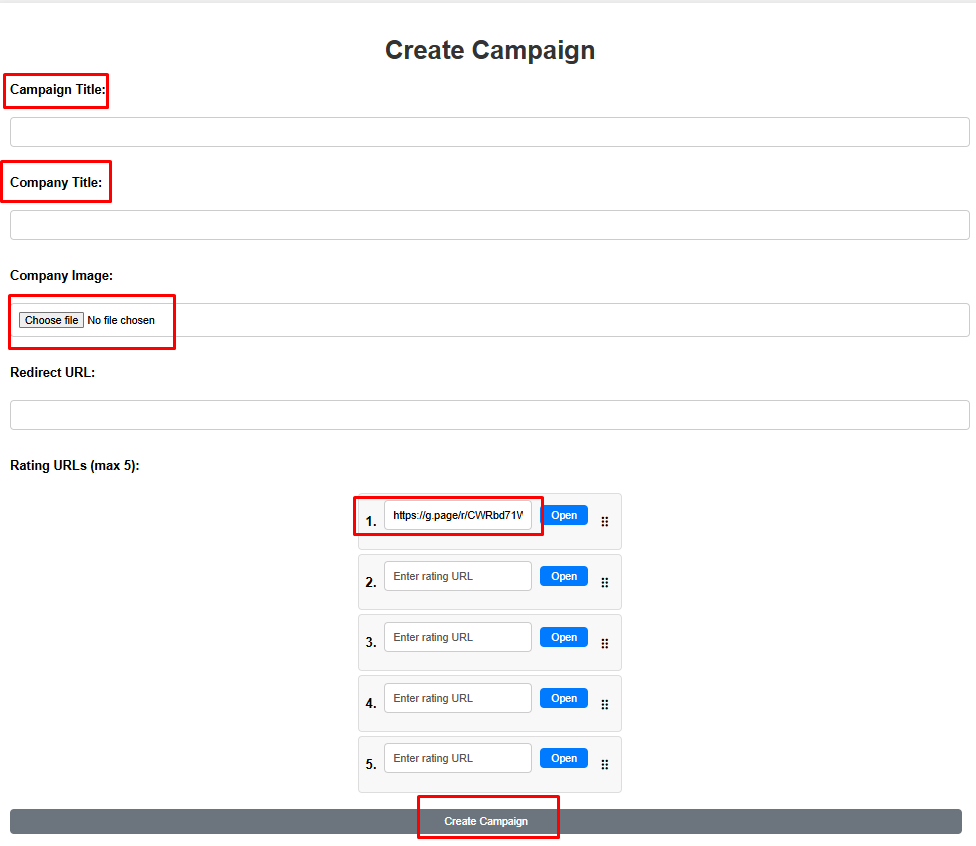
Task: Focus the Redirect URL text field
Action: [489, 415]
